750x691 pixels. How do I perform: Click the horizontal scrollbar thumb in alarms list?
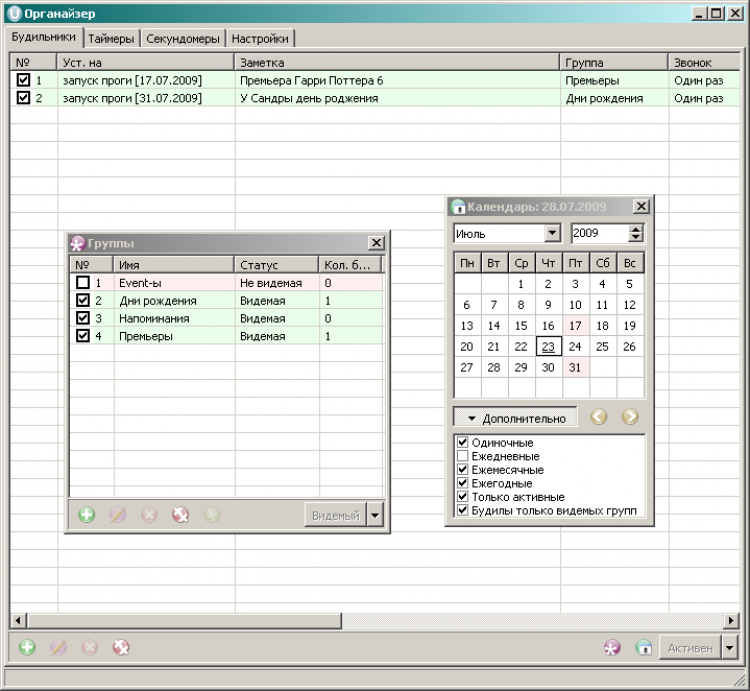pyautogui.click(x=184, y=621)
